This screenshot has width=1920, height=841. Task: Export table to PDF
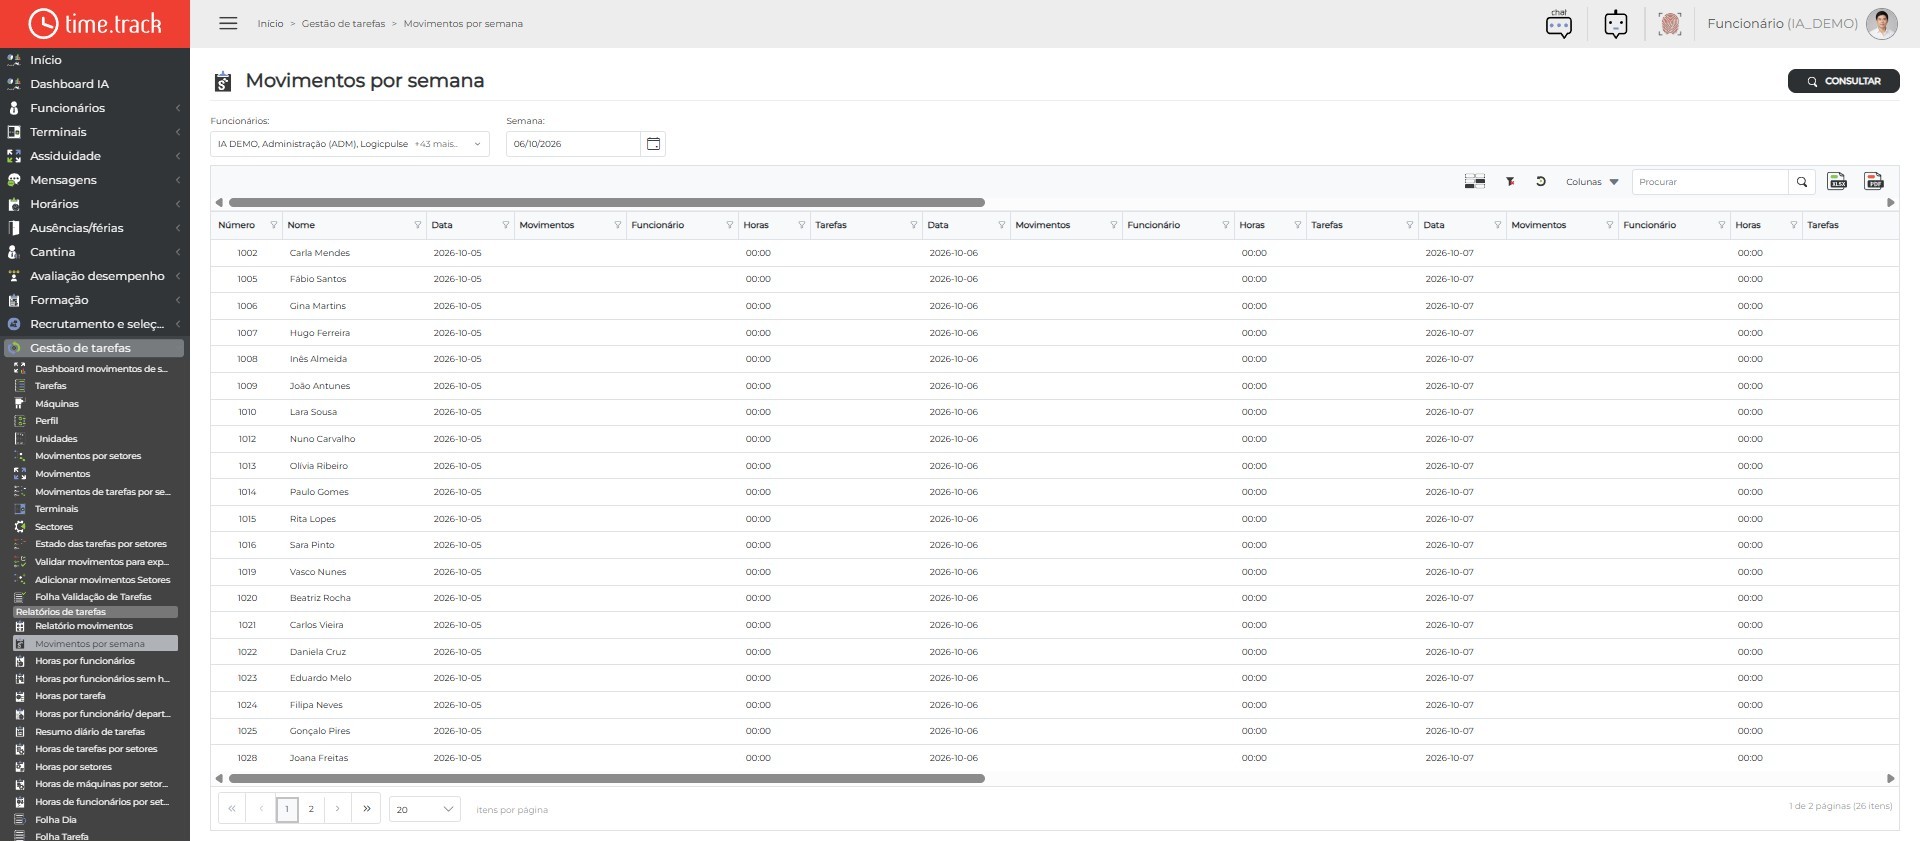pos(1873,181)
